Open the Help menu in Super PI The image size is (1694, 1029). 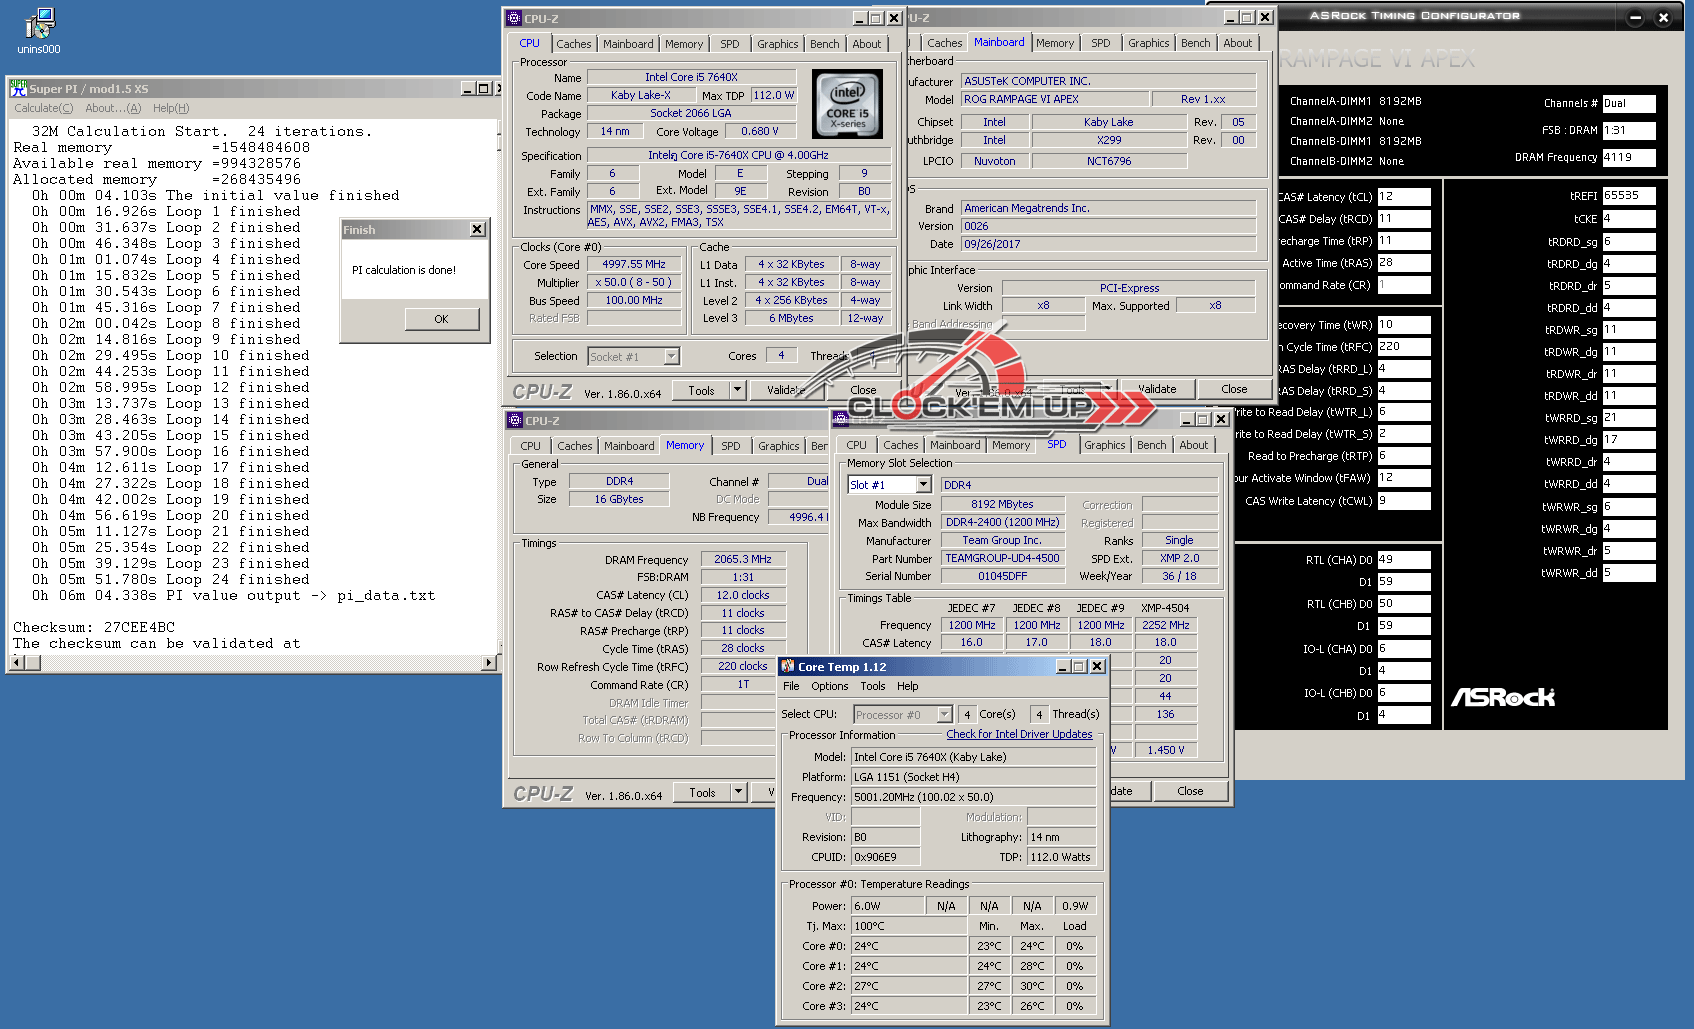point(170,108)
